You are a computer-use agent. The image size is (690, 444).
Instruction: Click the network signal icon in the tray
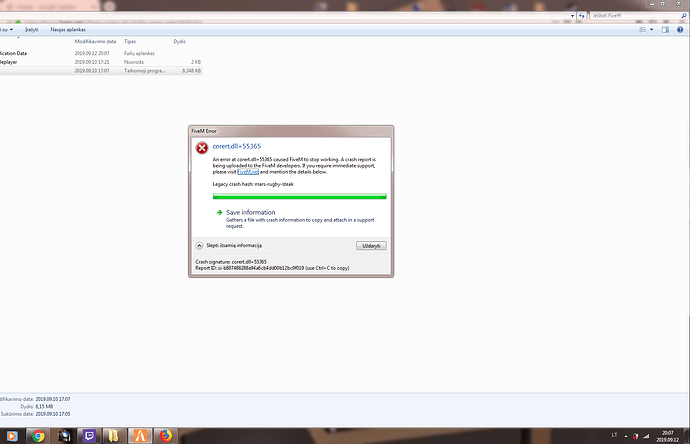click(646, 436)
